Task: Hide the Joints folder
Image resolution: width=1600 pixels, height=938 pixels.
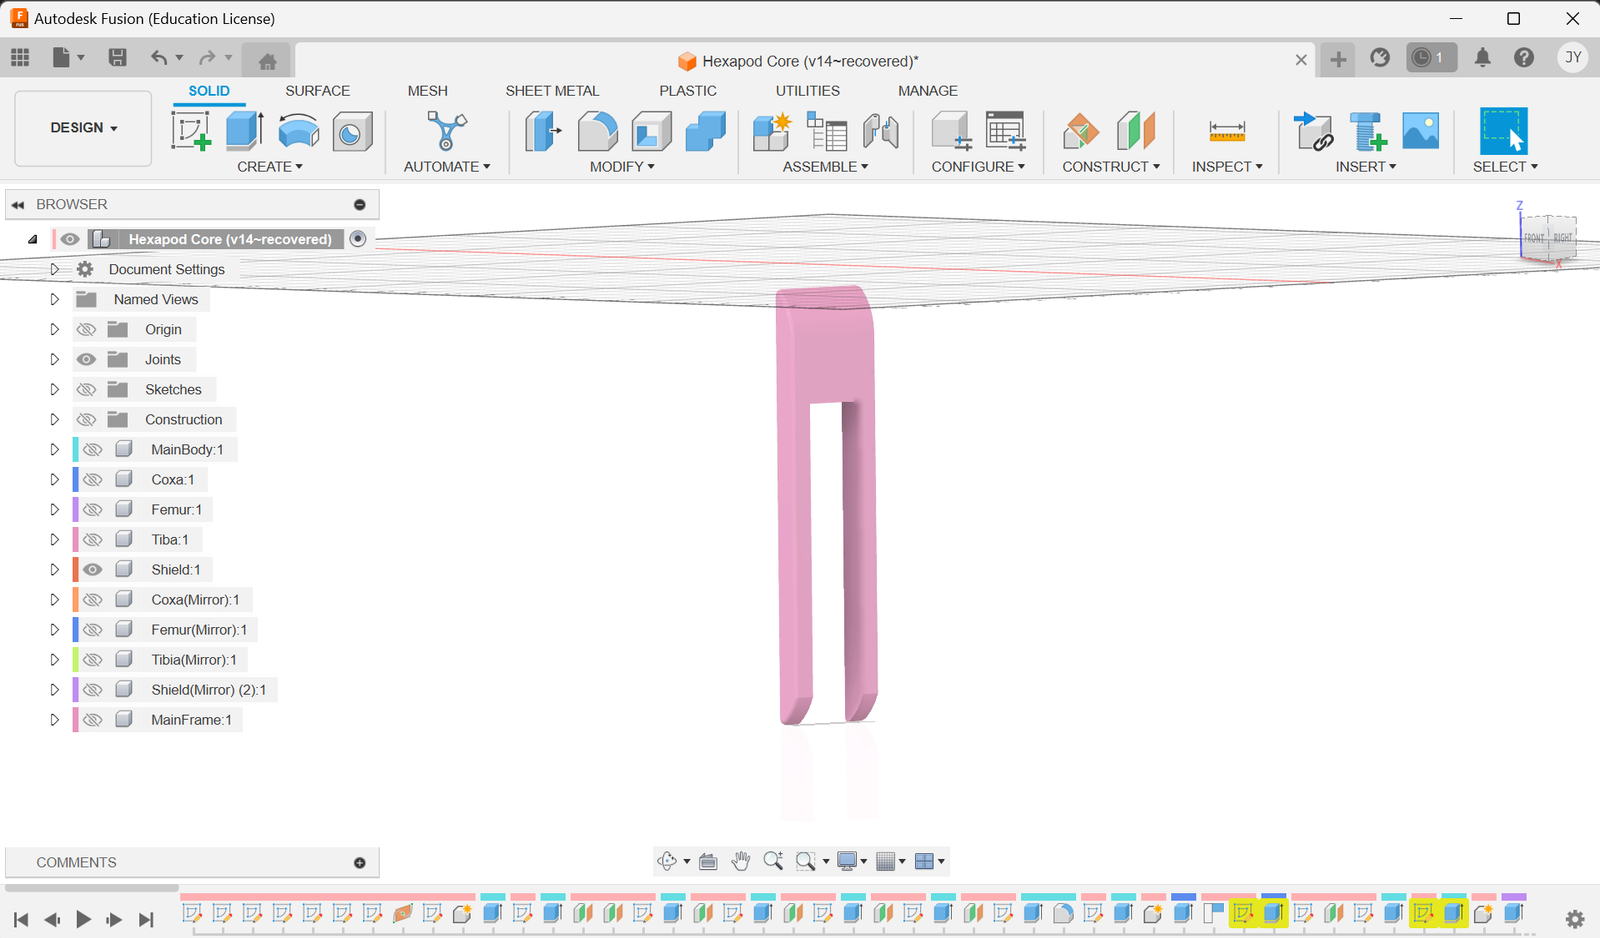Action: (x=87, y=359)
